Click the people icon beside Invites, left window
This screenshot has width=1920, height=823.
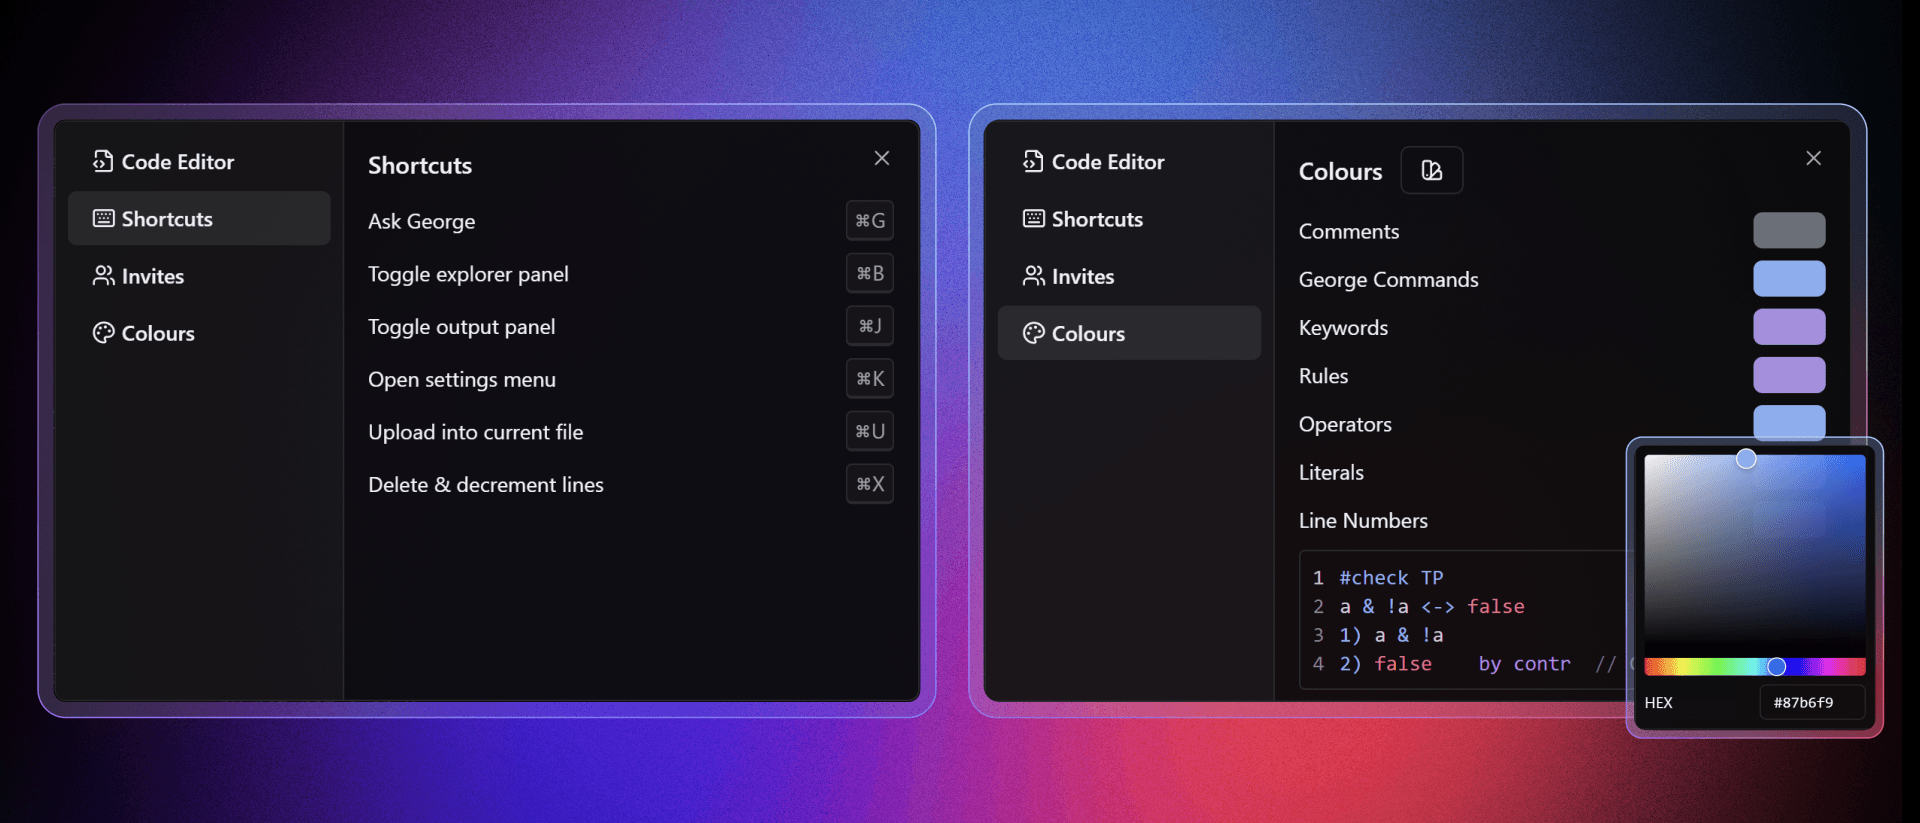pyautogui.click(x=103, y=275)
